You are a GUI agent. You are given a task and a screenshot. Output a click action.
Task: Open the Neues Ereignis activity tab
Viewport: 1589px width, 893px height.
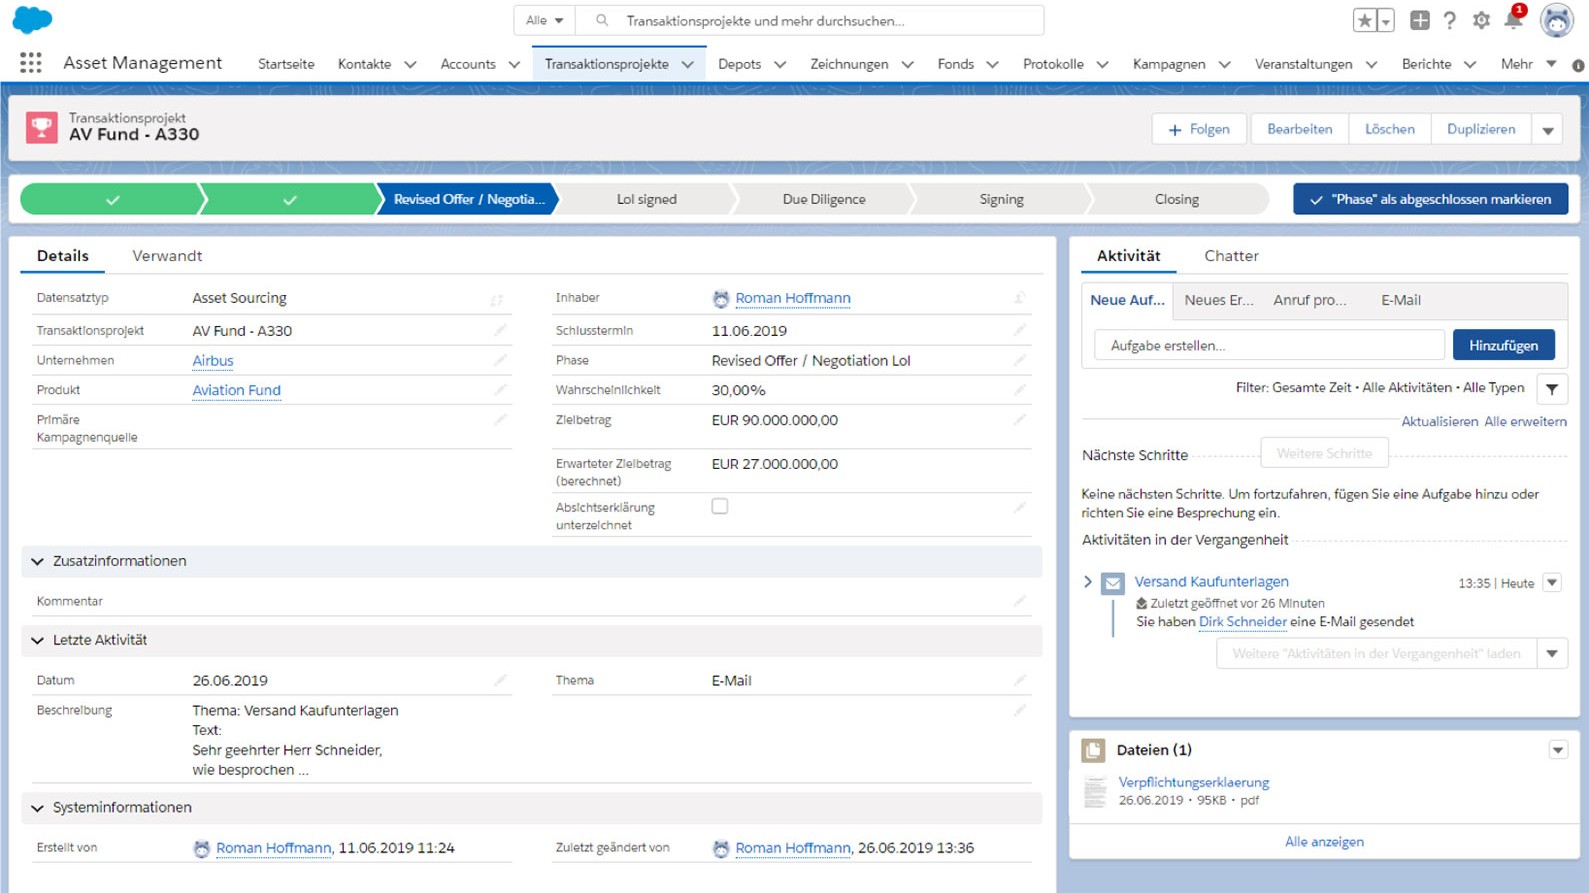point(1218,300)
